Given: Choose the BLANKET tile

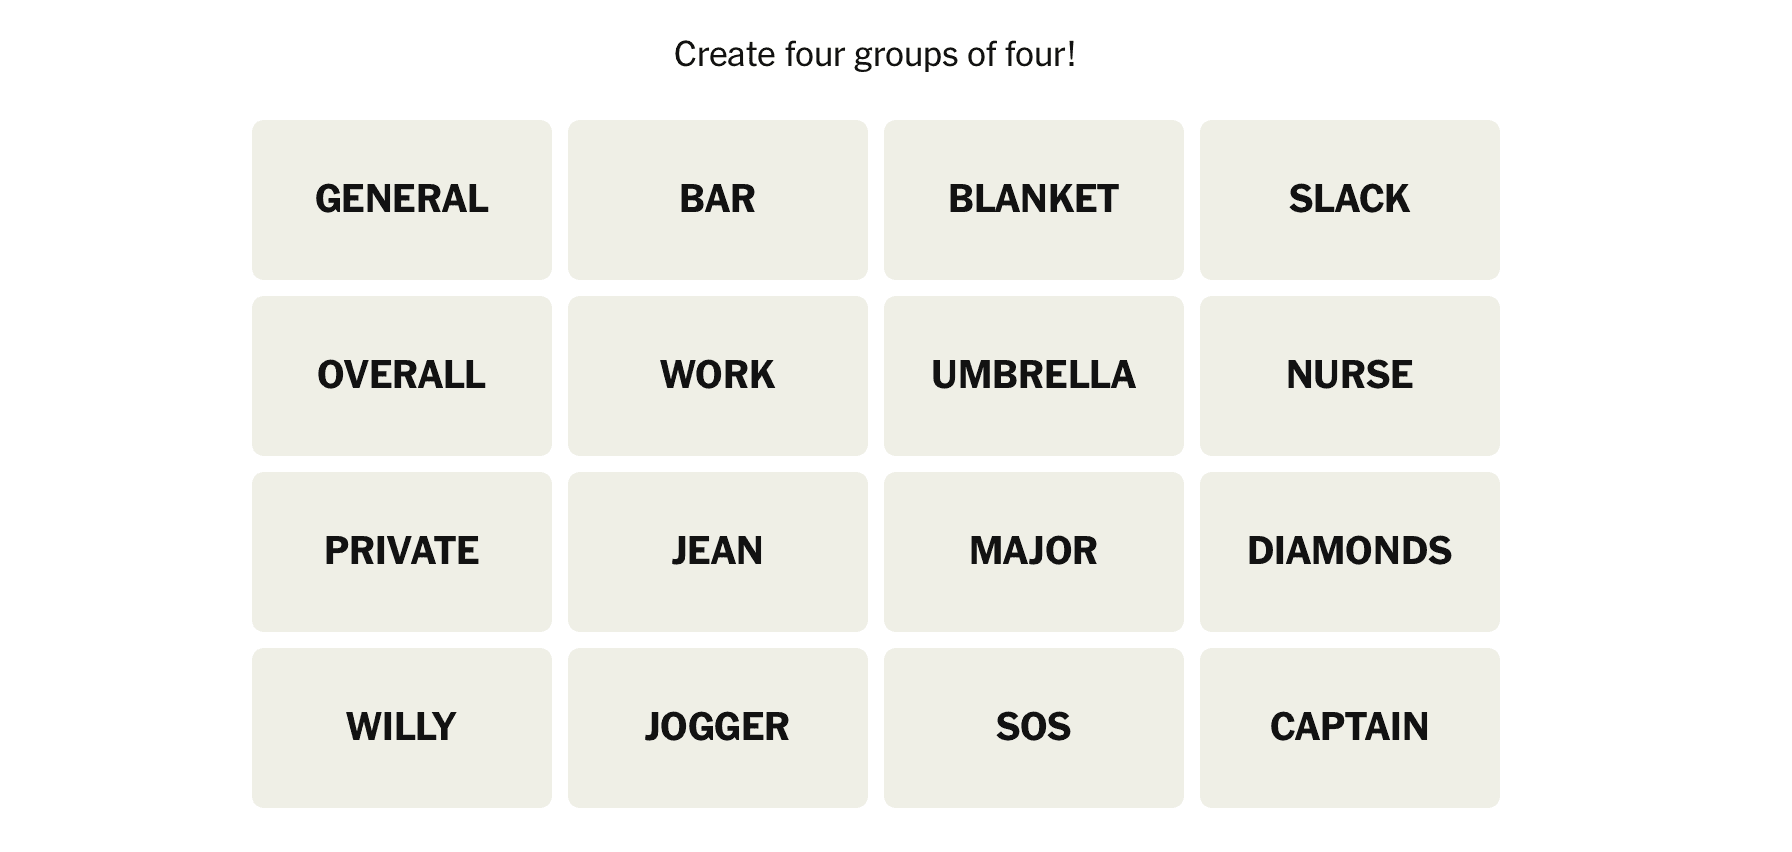Looking at the screenshot, I should 1033,199.
